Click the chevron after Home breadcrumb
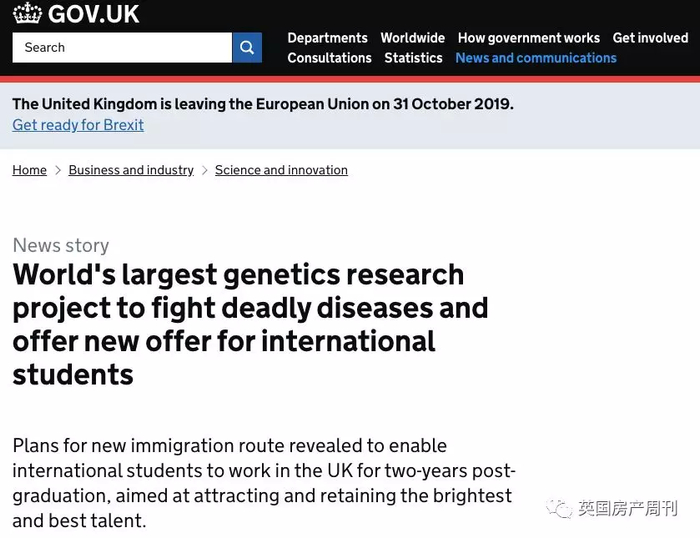 pyautogui.click(x=58, y=171)
